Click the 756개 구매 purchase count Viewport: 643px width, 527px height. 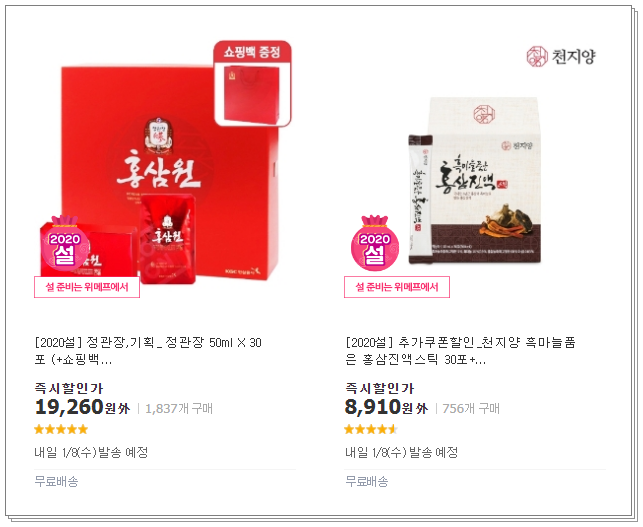[471, 408]
